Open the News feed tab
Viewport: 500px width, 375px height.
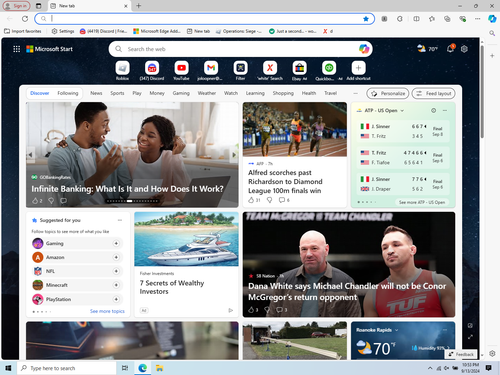(x=96, y=93)
